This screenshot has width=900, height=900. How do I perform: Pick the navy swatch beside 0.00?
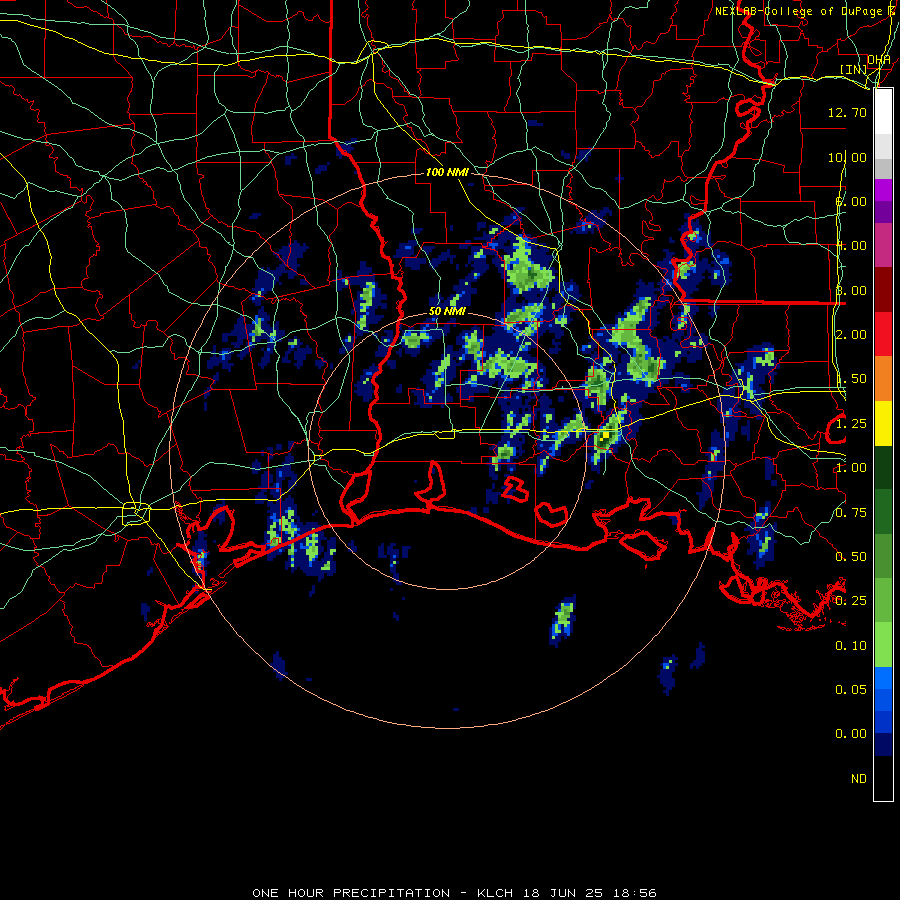coord(883,745)
